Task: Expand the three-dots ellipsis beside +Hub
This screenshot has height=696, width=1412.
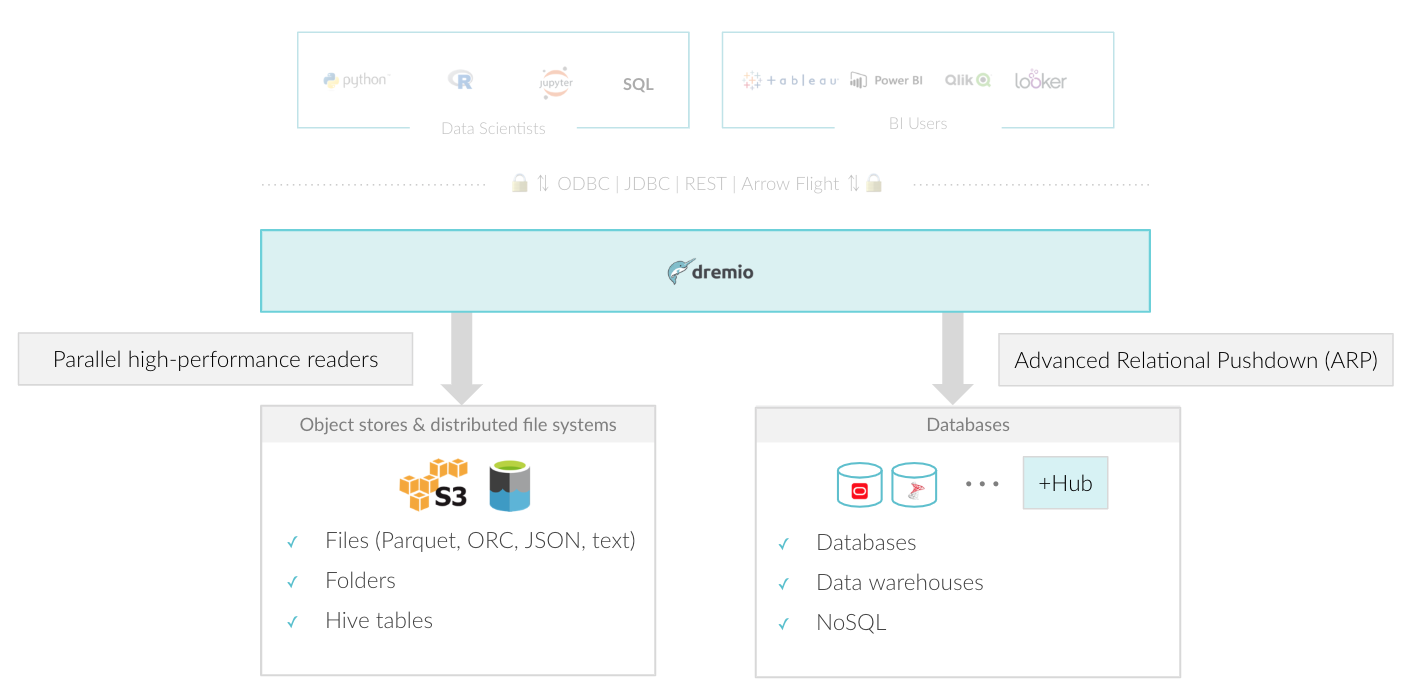Action: point(982,484)
